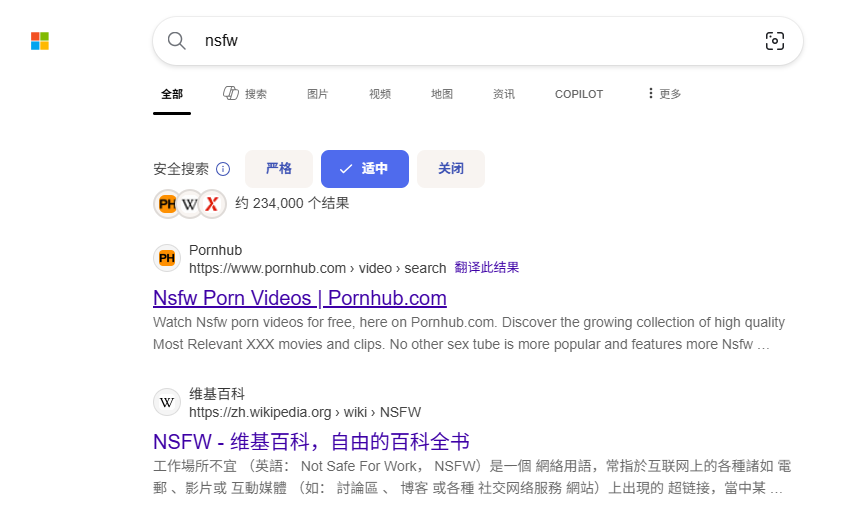849x515 pixels.
Task: Click the magnifying glass search icon
Action: [x=177, y=41]
